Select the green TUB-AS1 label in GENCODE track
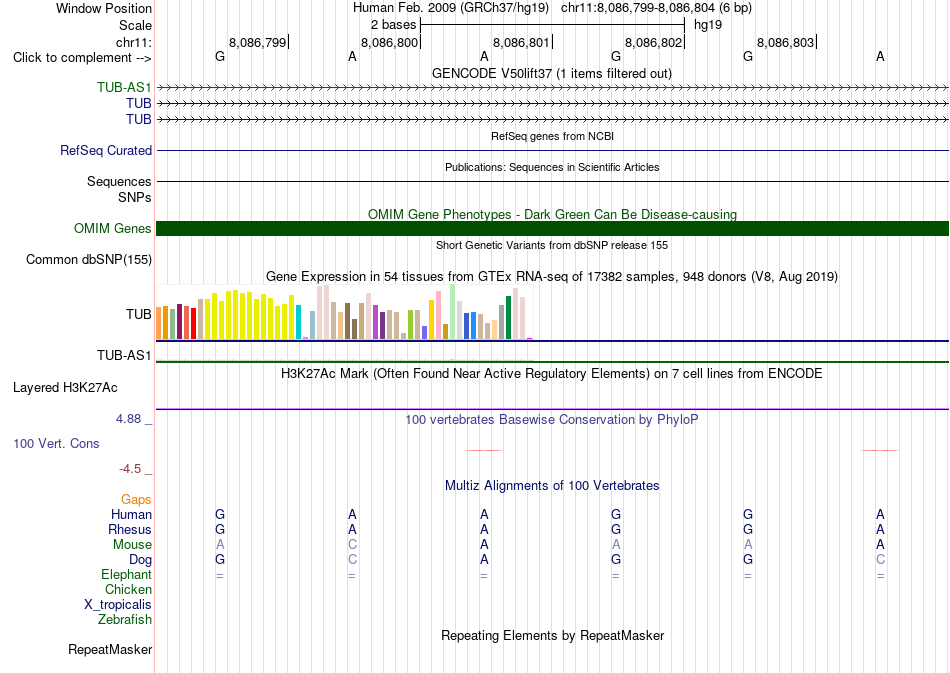The height and width of the screenshot is (673, 950). 124,87
